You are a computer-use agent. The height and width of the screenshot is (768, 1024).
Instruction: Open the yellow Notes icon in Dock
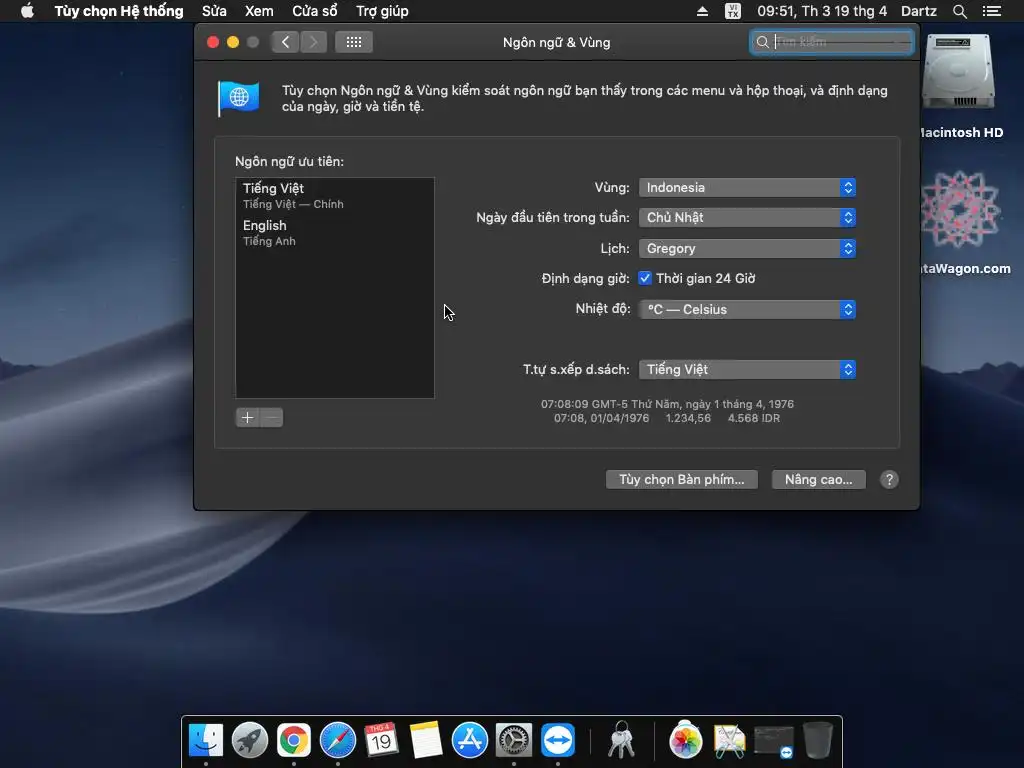click(x=426, y=741)
